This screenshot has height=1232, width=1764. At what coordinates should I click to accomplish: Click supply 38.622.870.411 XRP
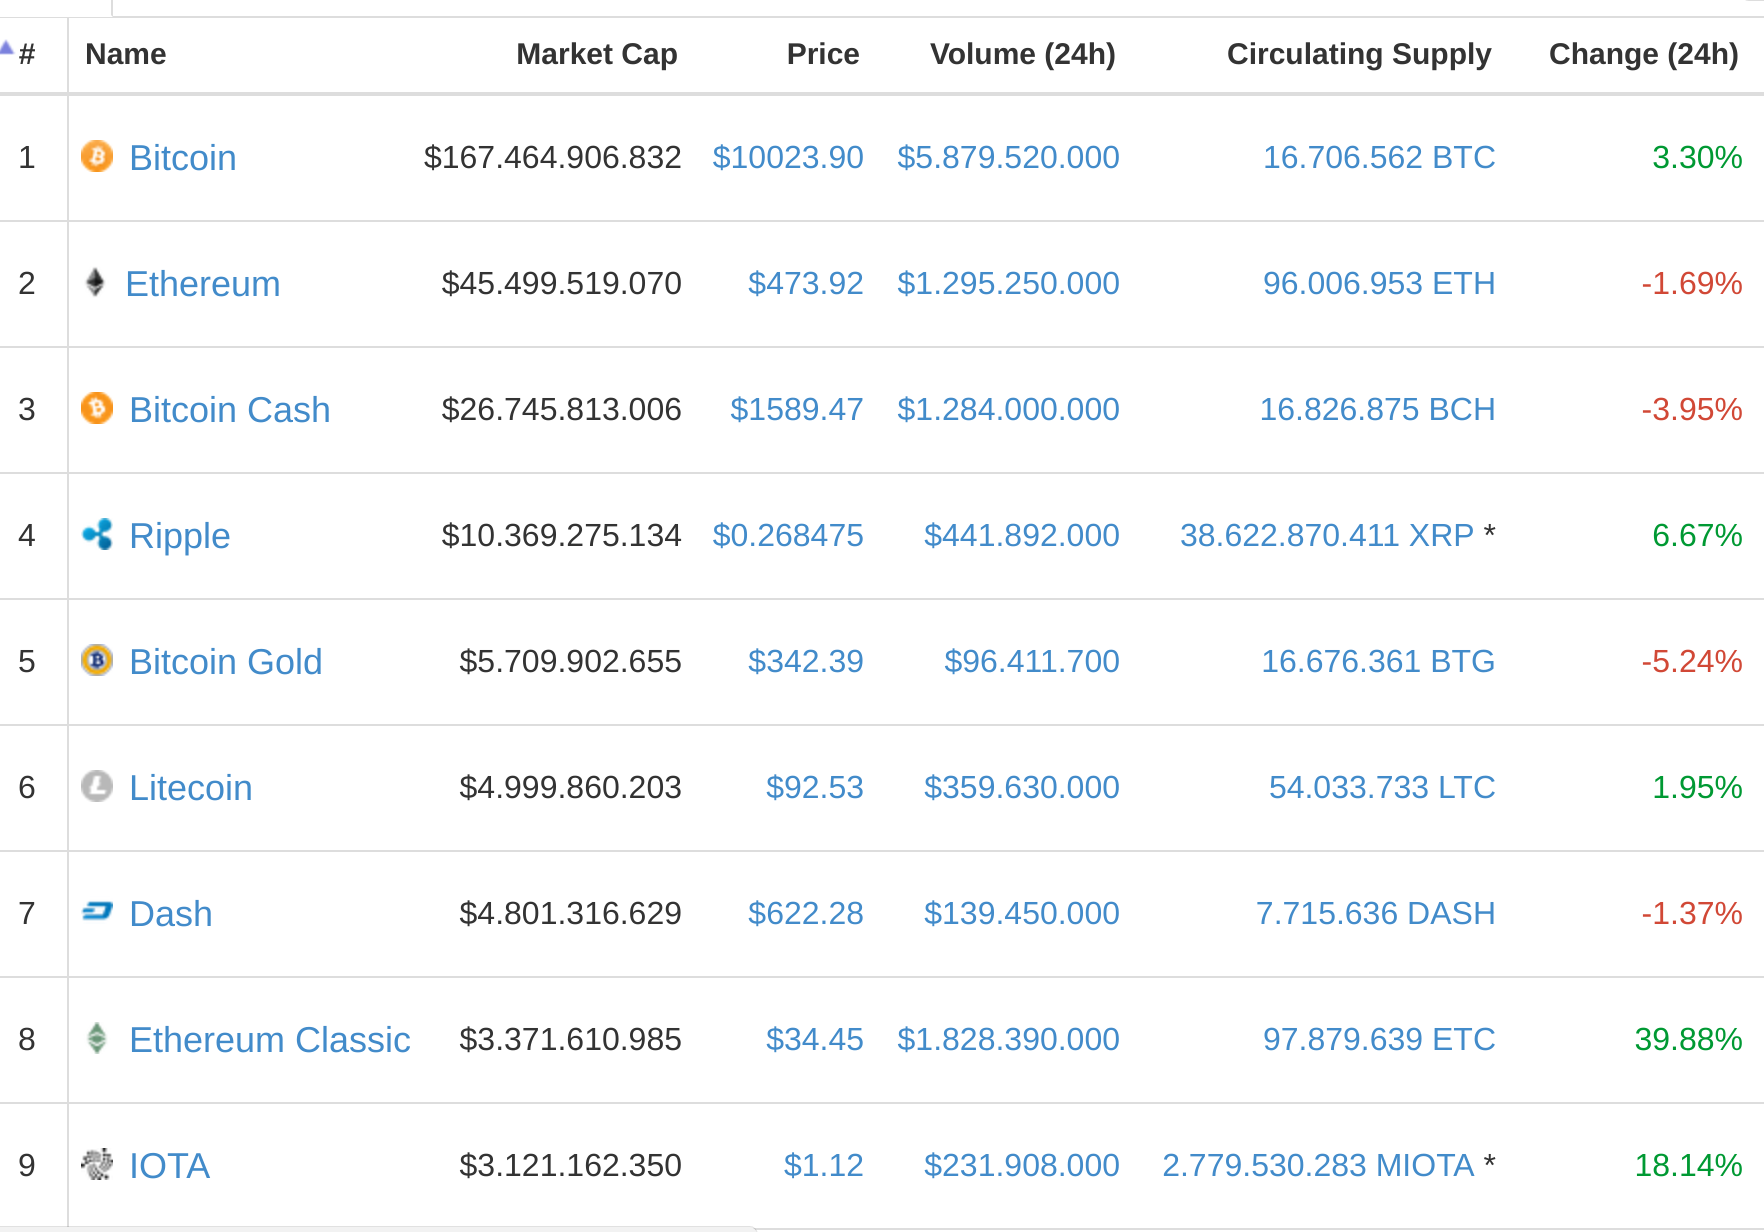pos(1327,535)
